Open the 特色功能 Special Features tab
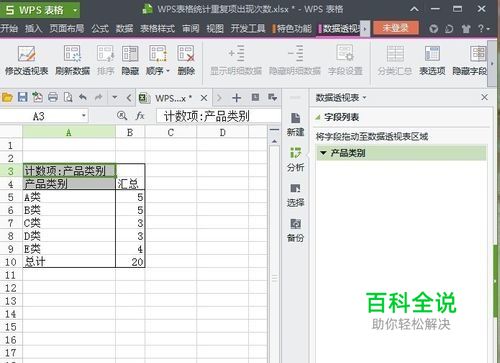Viewport: 500px width, 363px height. tap(292, 29)
